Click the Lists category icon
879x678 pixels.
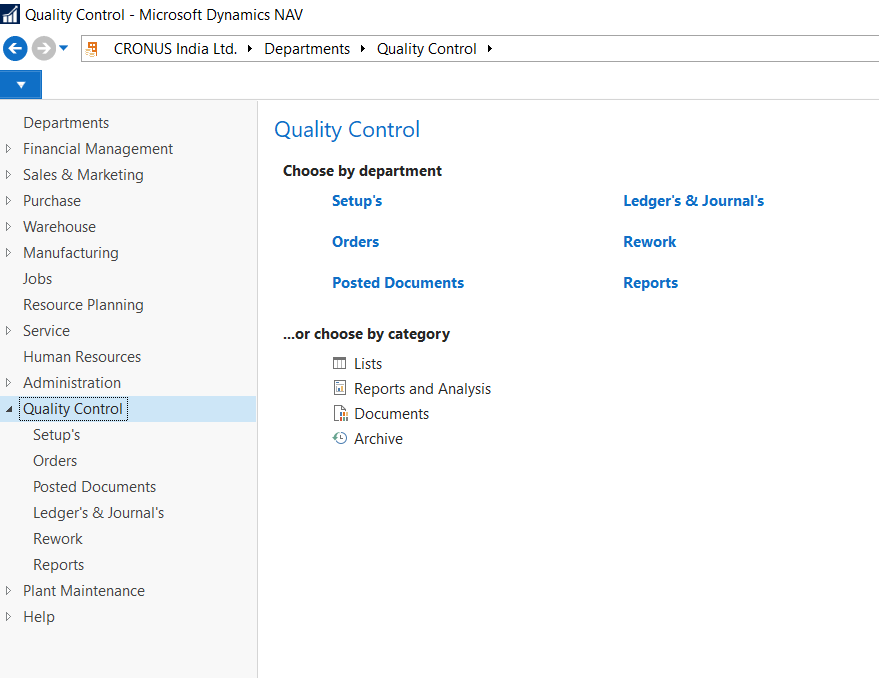pos(340,363)
